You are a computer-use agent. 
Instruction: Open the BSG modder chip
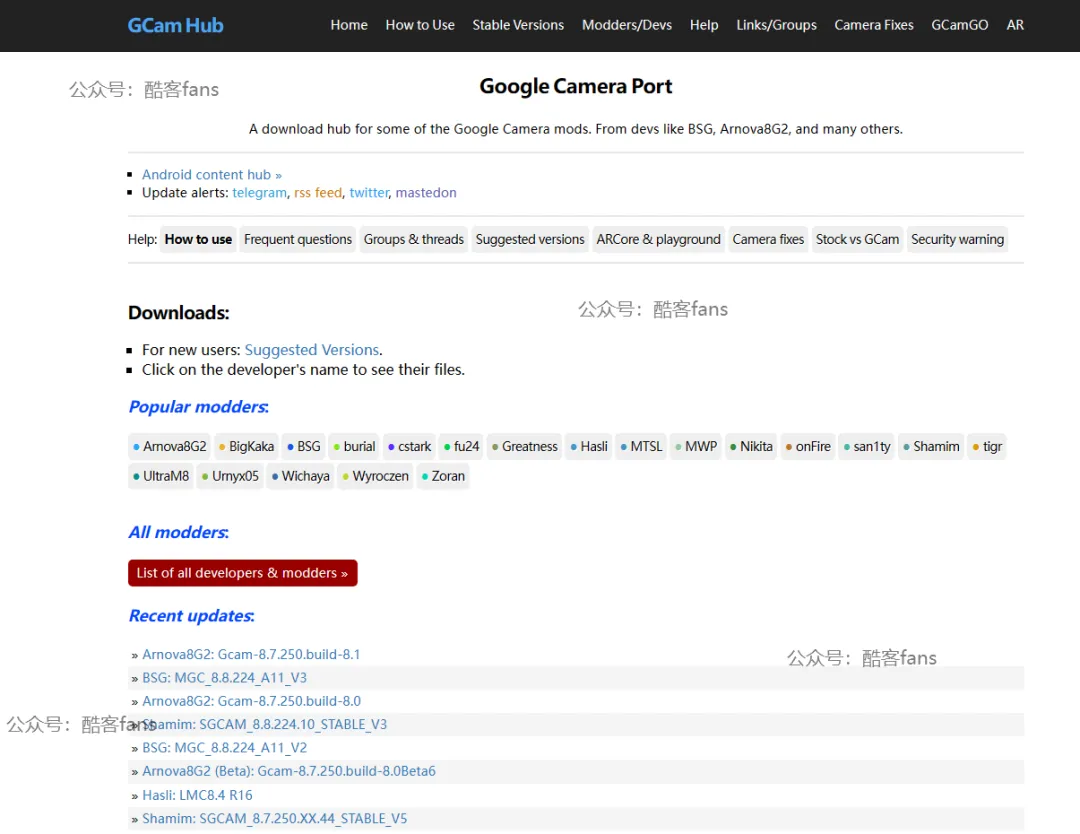(x=303, y=447)
